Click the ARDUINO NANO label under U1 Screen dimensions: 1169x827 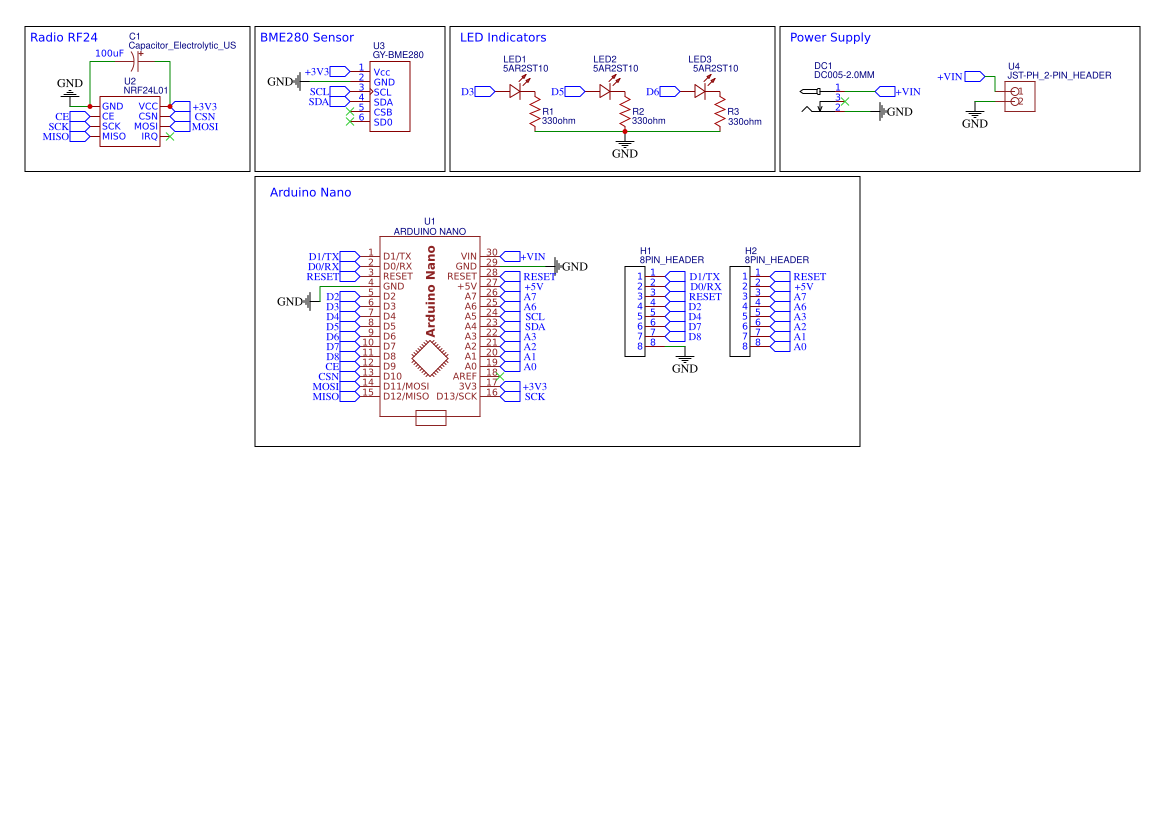point(429,232)
